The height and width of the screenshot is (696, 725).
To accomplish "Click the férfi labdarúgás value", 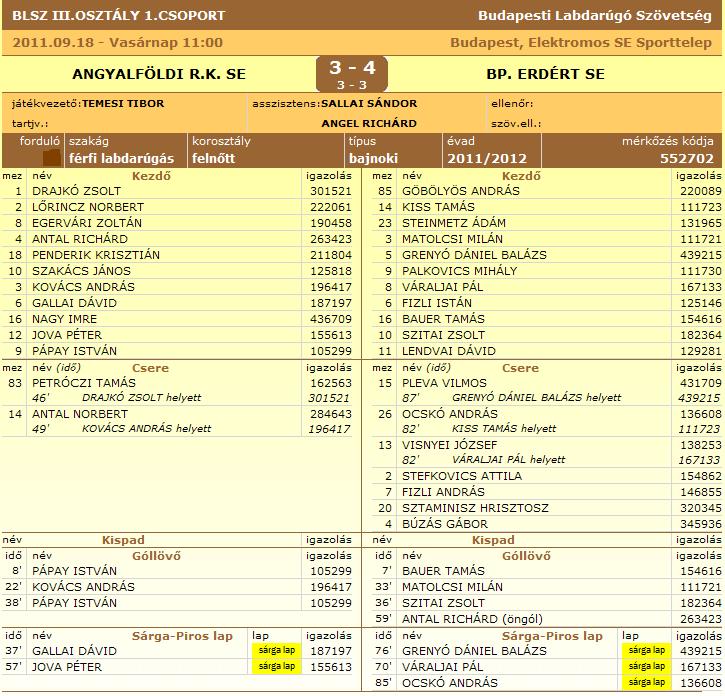I will click(x=122, y=159).
